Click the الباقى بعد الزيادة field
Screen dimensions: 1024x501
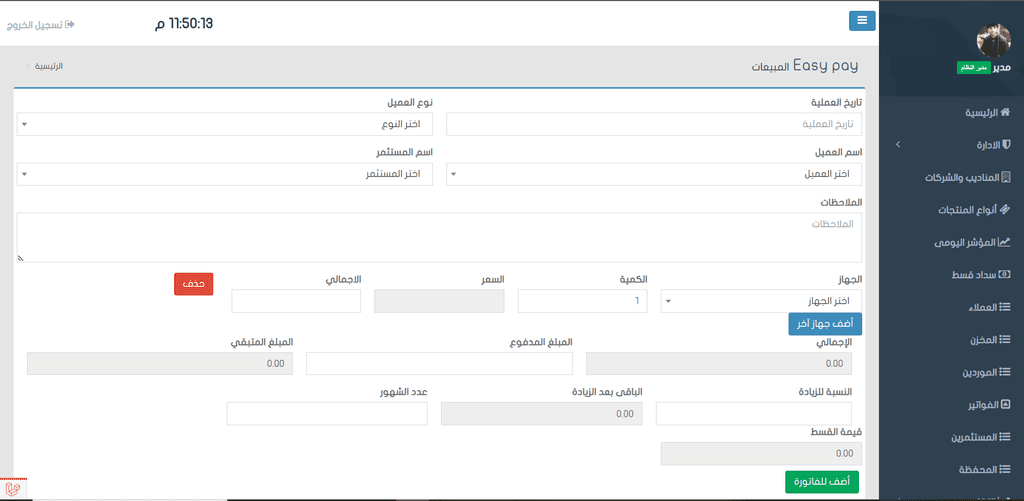[542, 414]
